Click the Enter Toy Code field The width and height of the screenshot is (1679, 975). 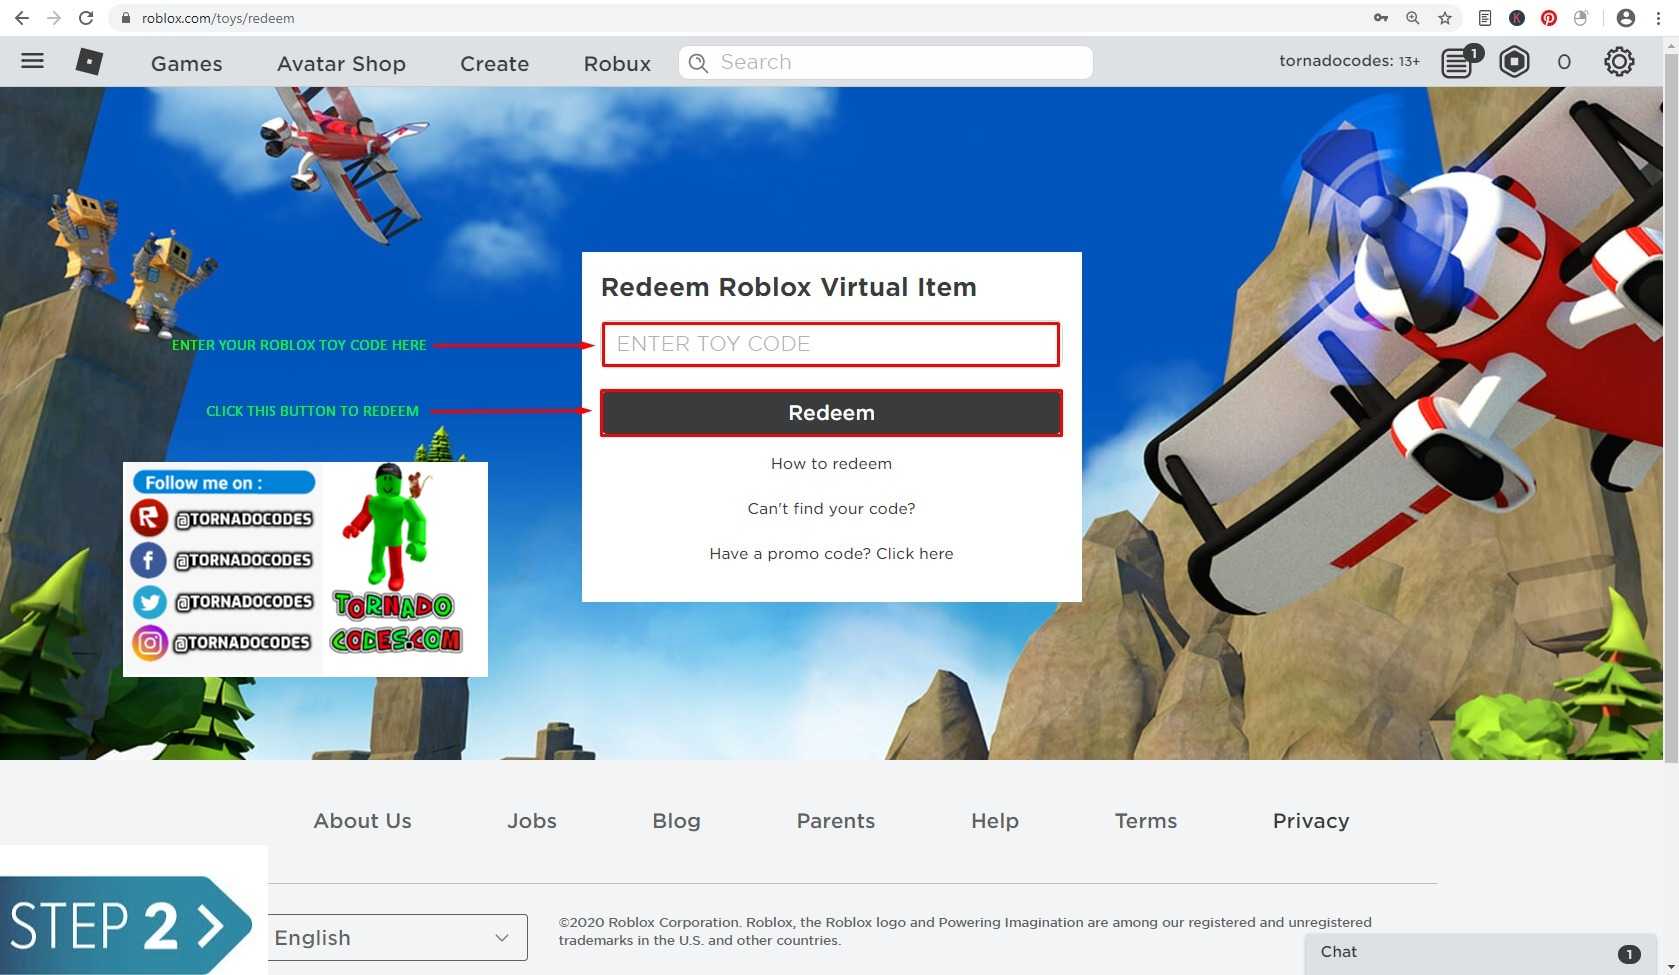click(831, 344)
